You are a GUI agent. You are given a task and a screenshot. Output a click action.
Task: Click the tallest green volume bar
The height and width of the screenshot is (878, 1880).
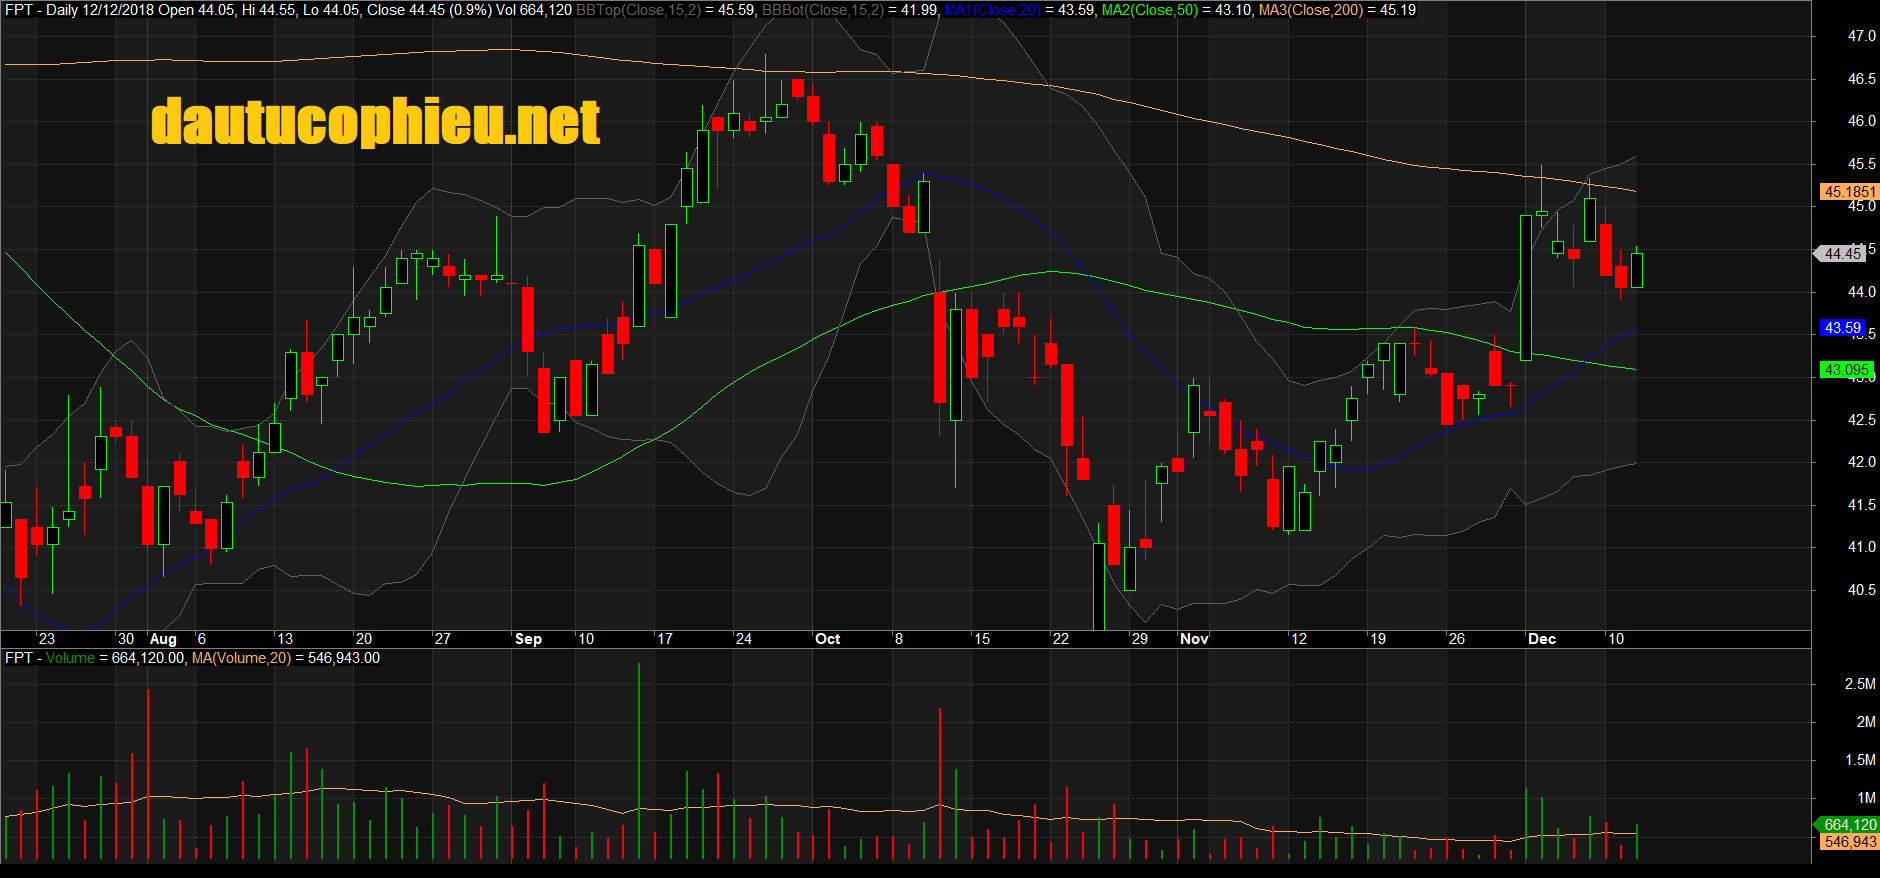click(639, 760)
